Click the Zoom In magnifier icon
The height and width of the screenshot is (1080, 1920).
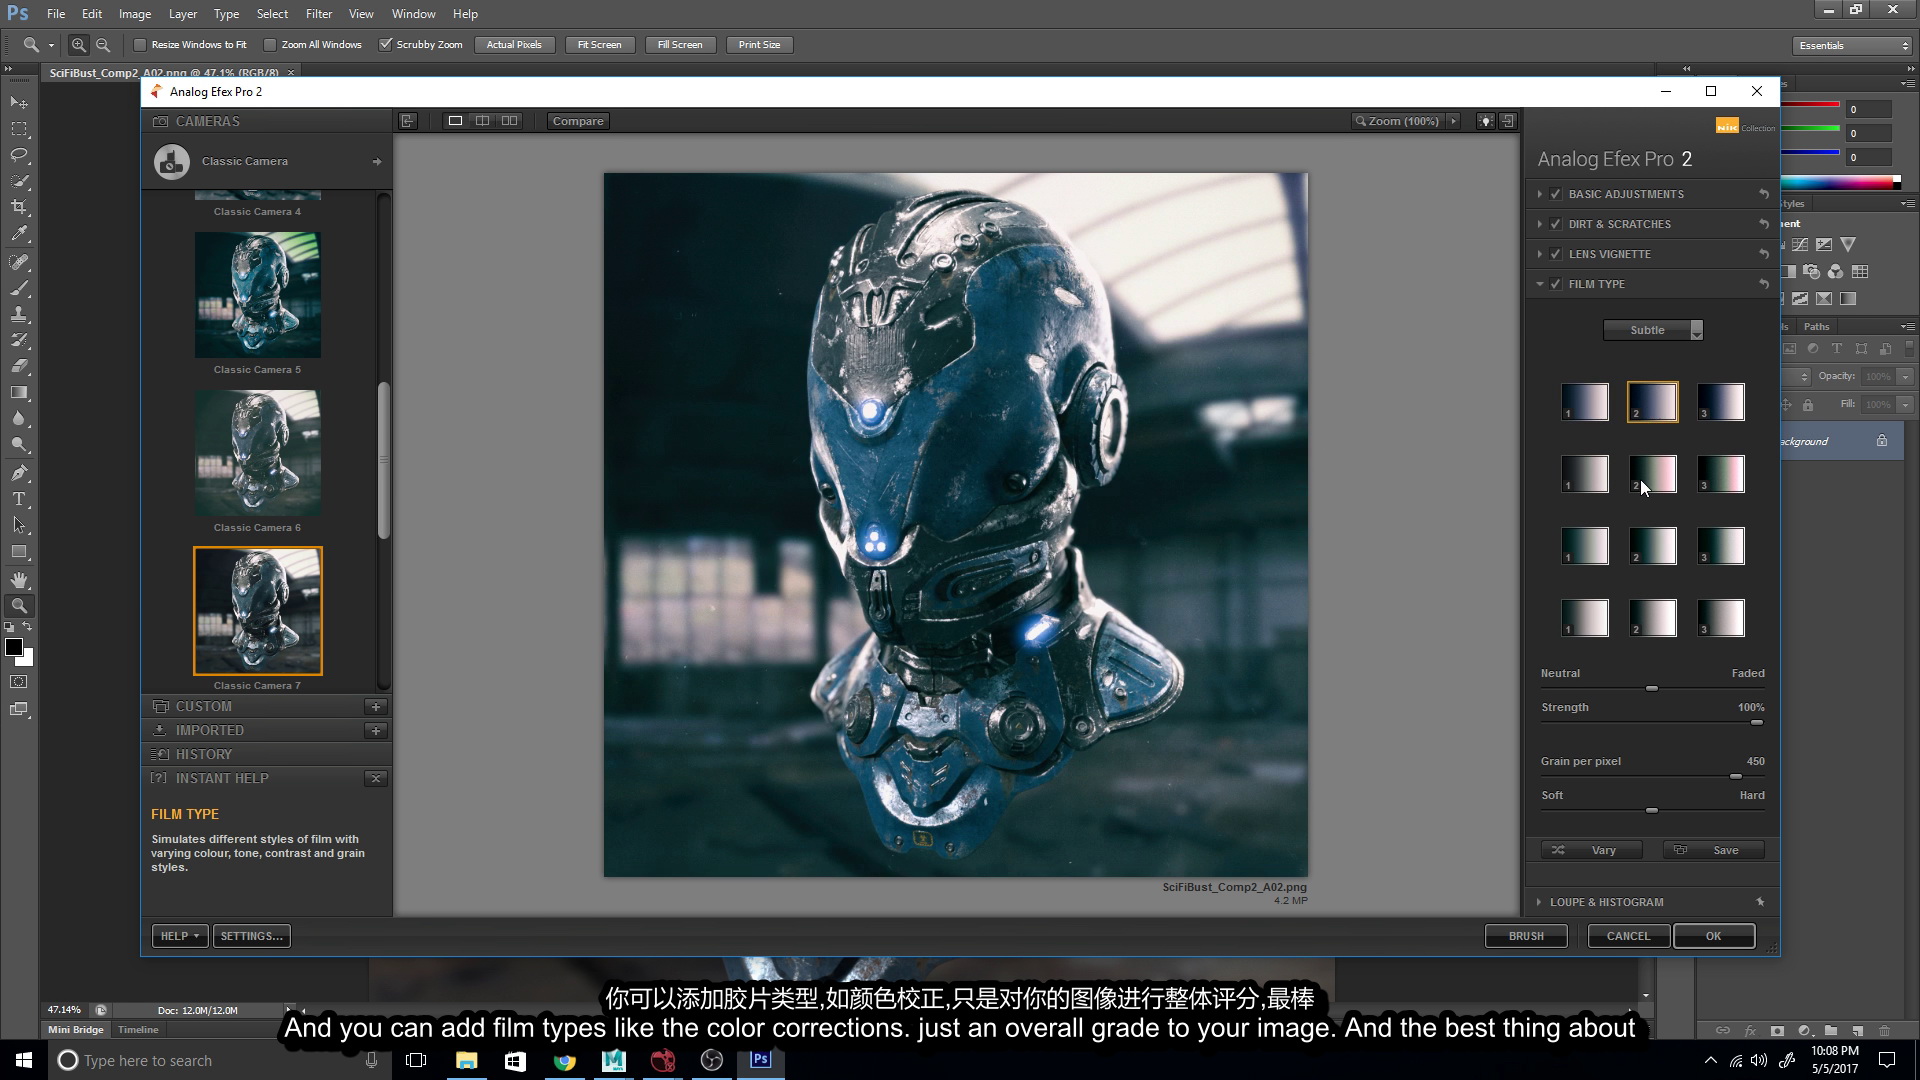pos(79,45)
